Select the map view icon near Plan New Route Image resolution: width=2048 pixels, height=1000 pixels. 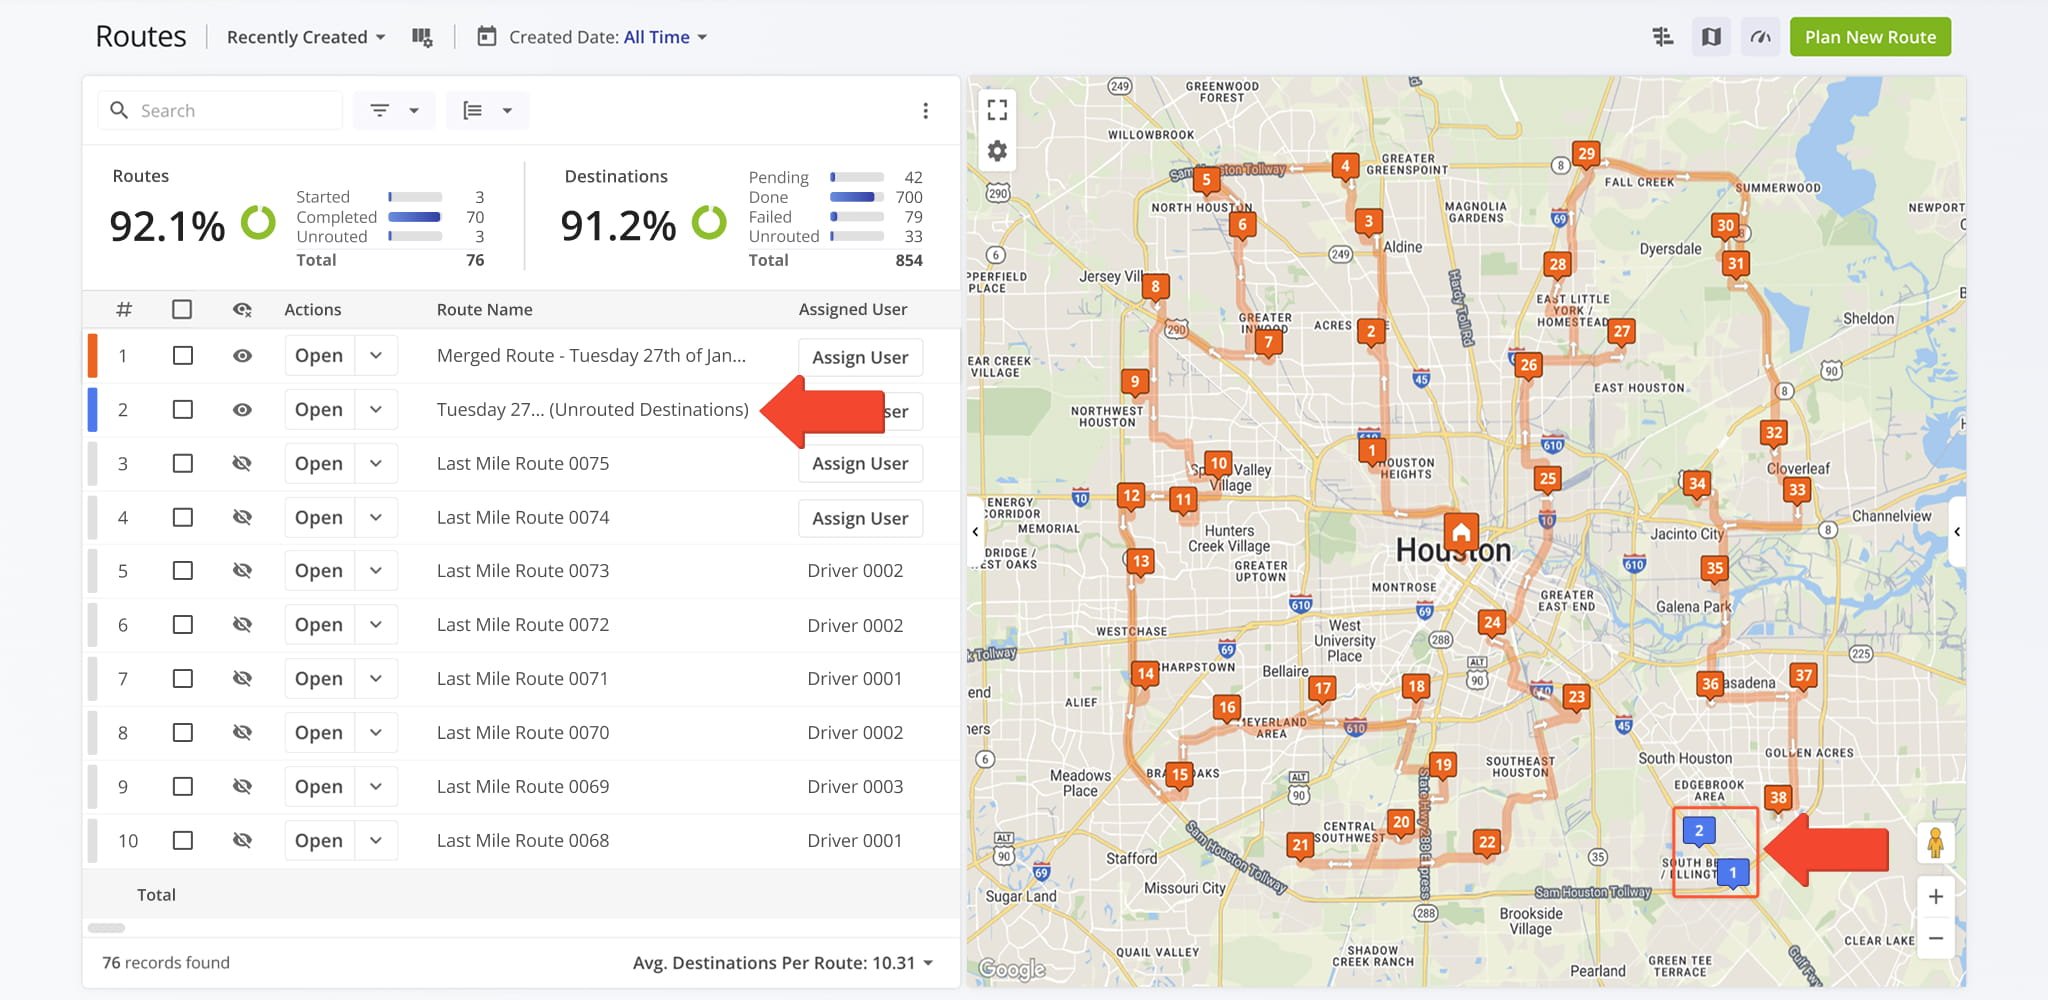[x=1710, y=36]
